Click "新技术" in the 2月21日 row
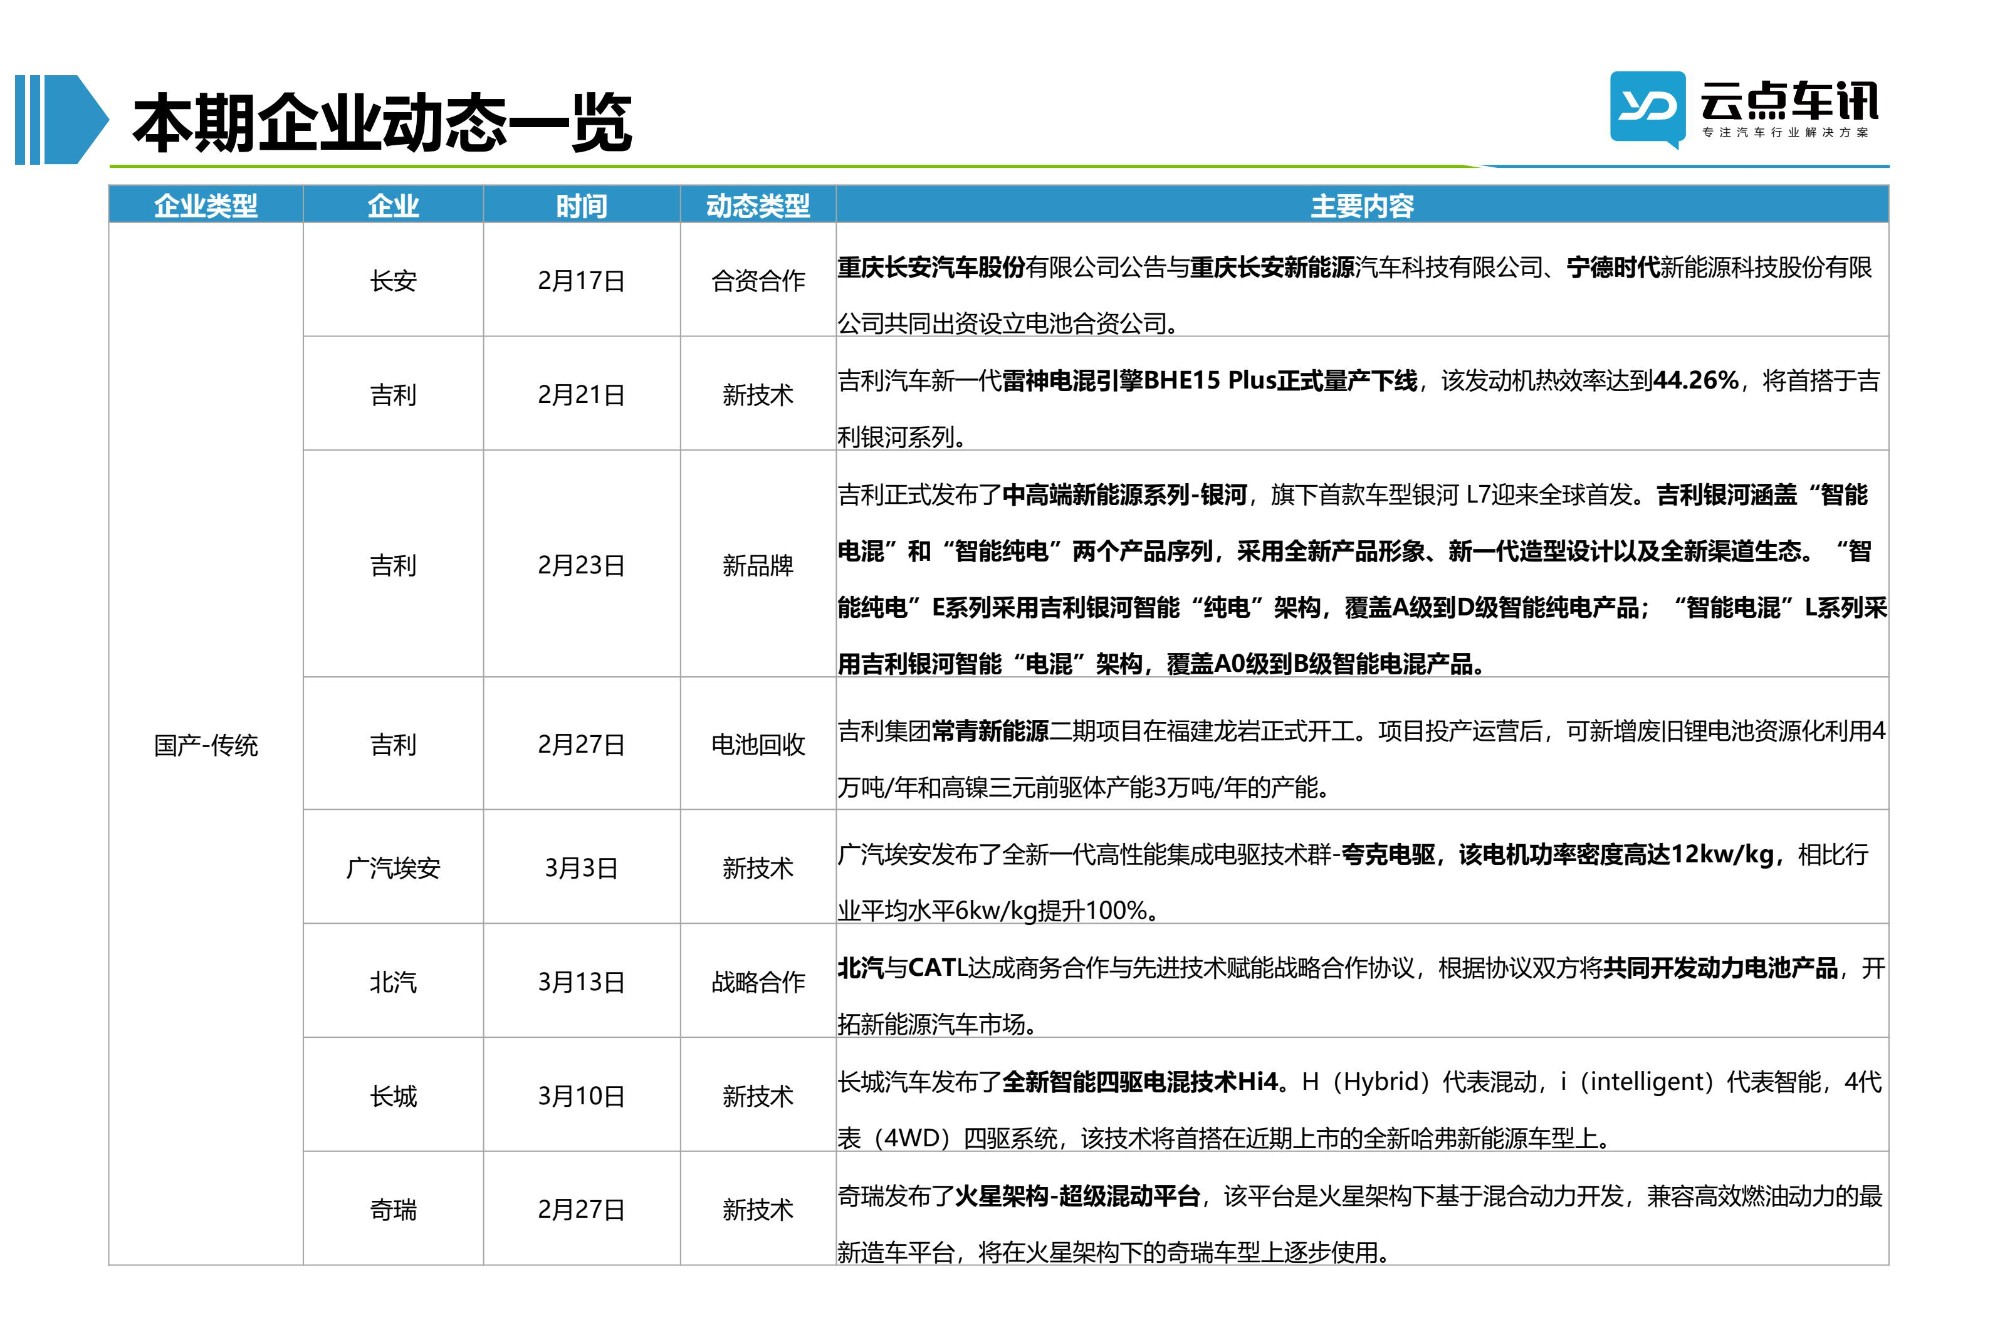2000x1333 pixels. click(x=758, y=395)
